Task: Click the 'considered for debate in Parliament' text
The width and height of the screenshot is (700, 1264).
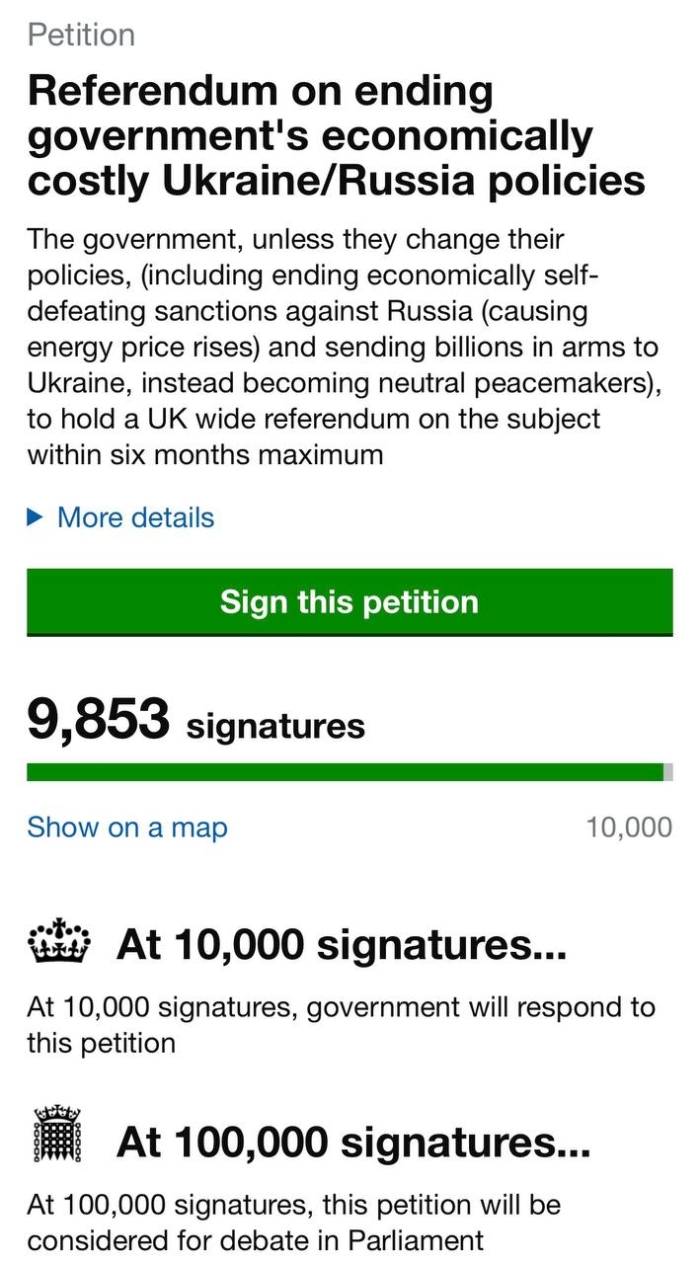Action: [255, 1241]
